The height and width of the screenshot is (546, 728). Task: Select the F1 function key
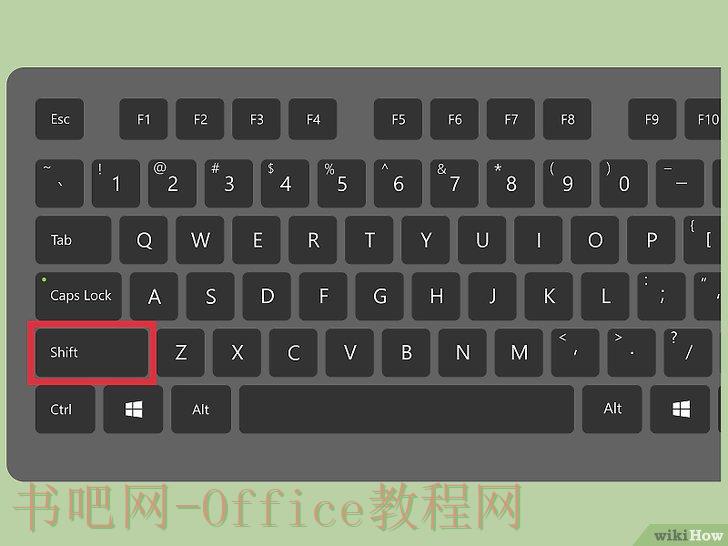pyautogui.click(x=143, y=119)
